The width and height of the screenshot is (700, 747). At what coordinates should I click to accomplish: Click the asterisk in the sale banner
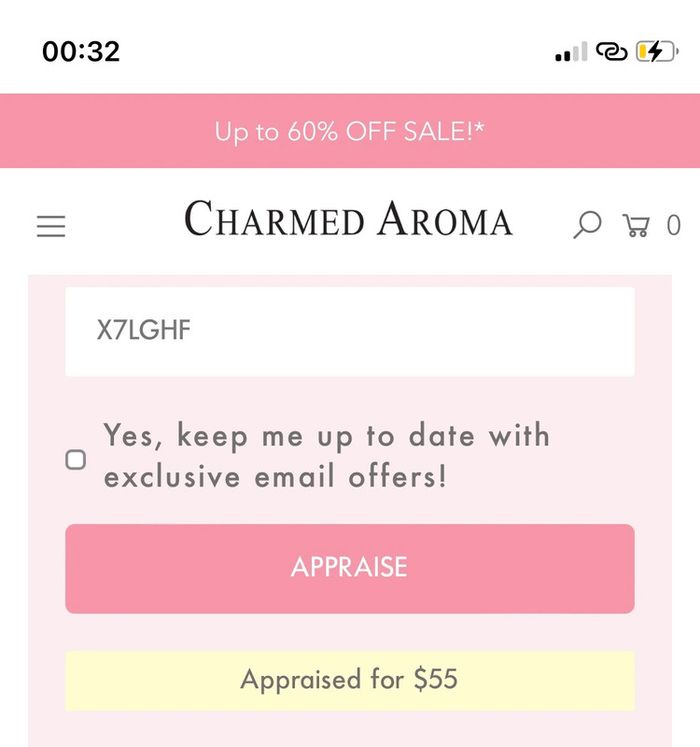(x=479, y=128)
